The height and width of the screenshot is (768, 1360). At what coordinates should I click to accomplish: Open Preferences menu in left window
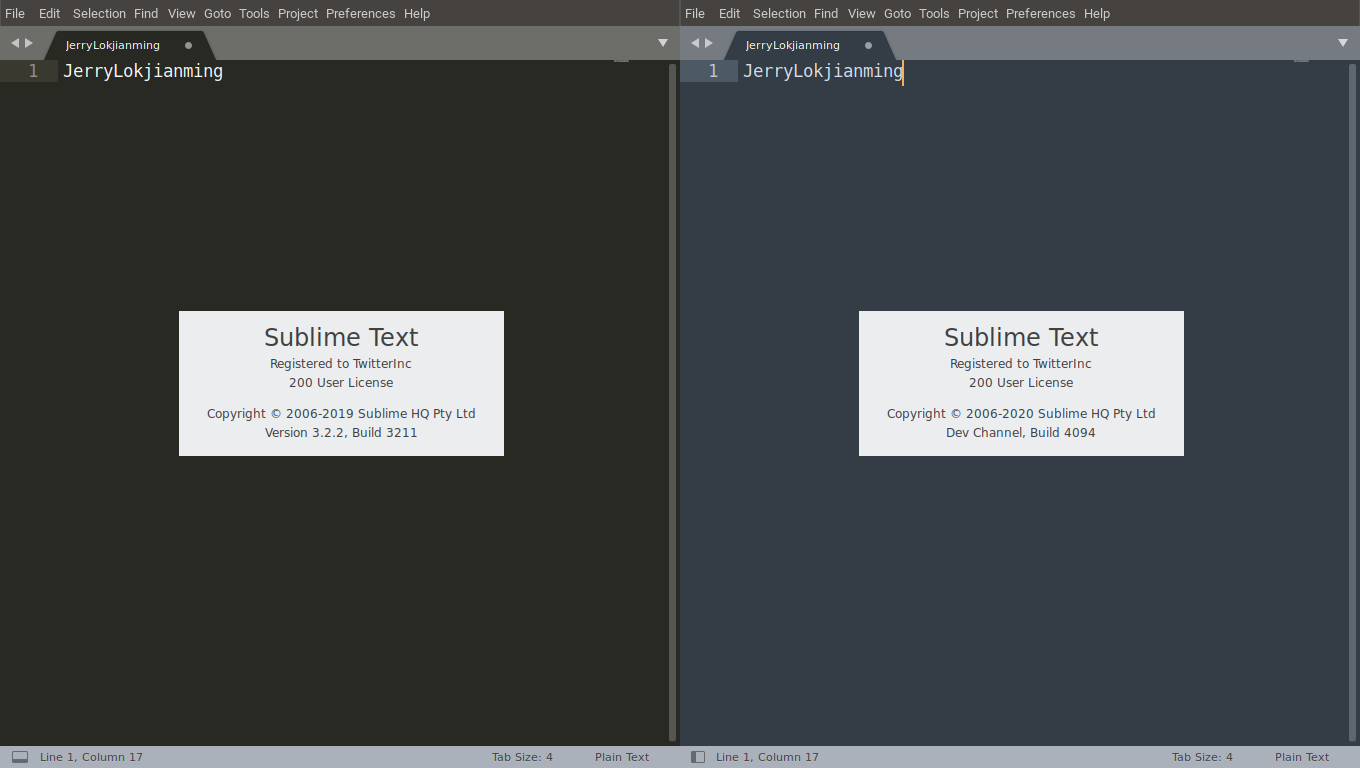[360, 13]
